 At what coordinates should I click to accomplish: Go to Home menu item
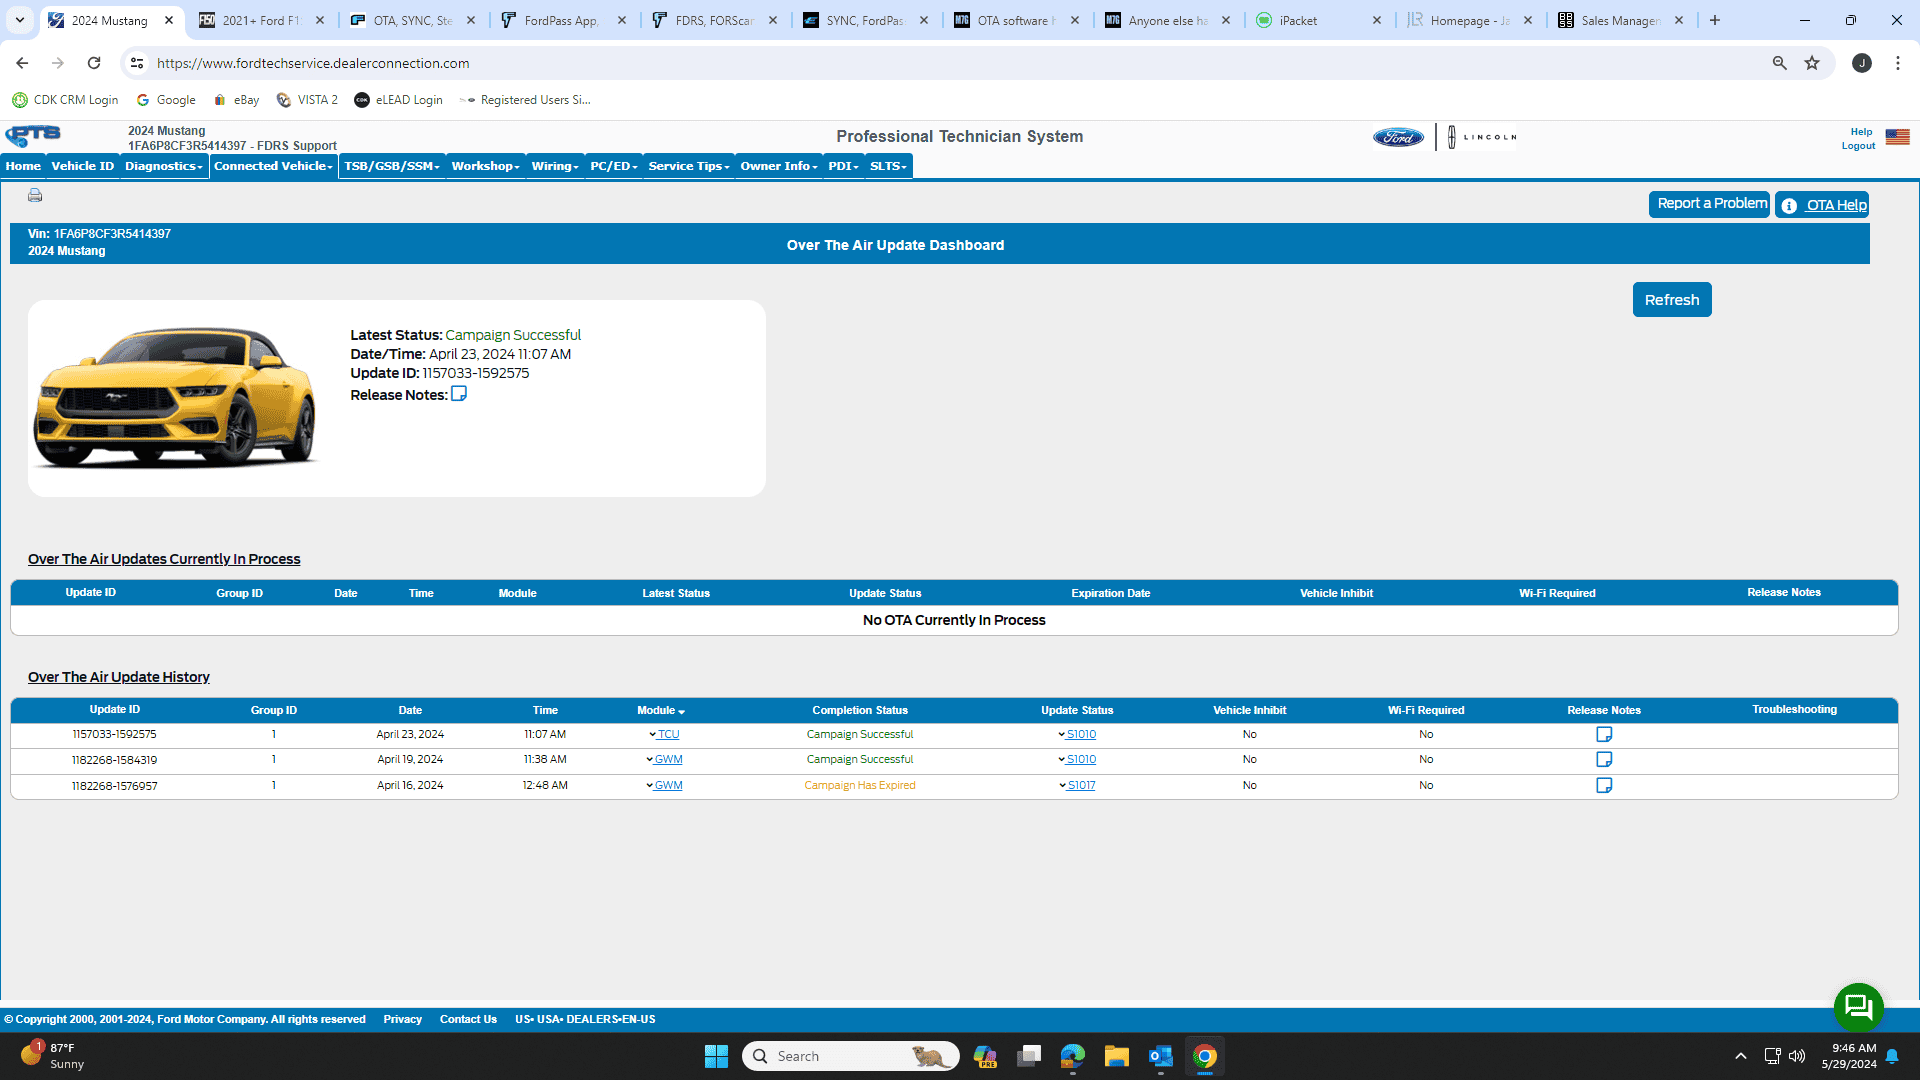(23, 166)
